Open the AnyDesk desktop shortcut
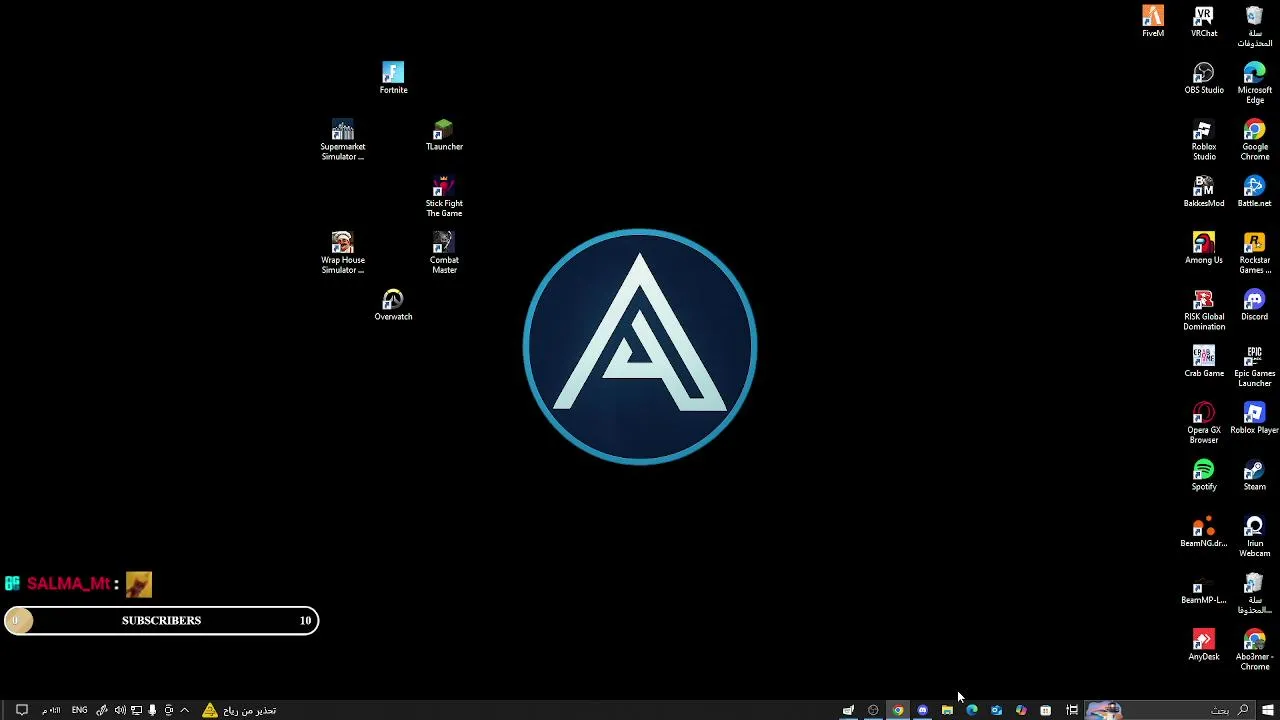Viewport: 1280px width, 720px height. [x=1204, y=645]
